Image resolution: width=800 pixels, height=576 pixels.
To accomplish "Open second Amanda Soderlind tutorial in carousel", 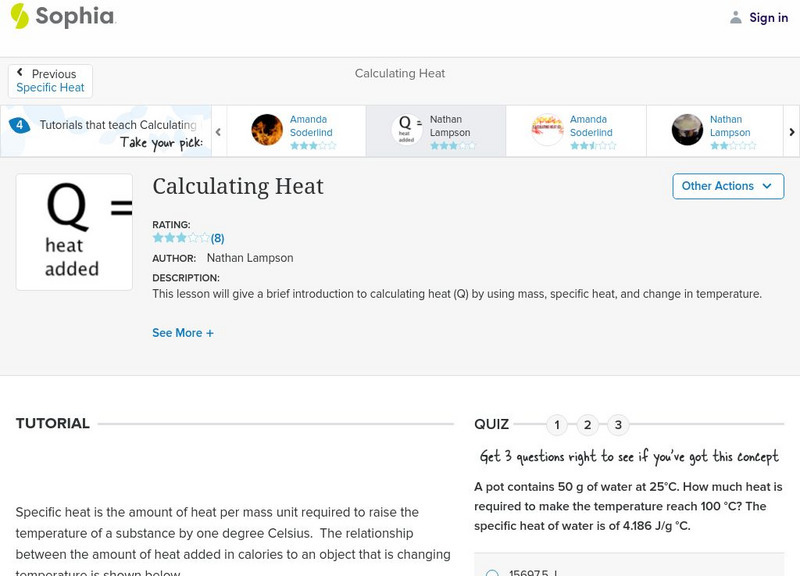I will (547, 130).
